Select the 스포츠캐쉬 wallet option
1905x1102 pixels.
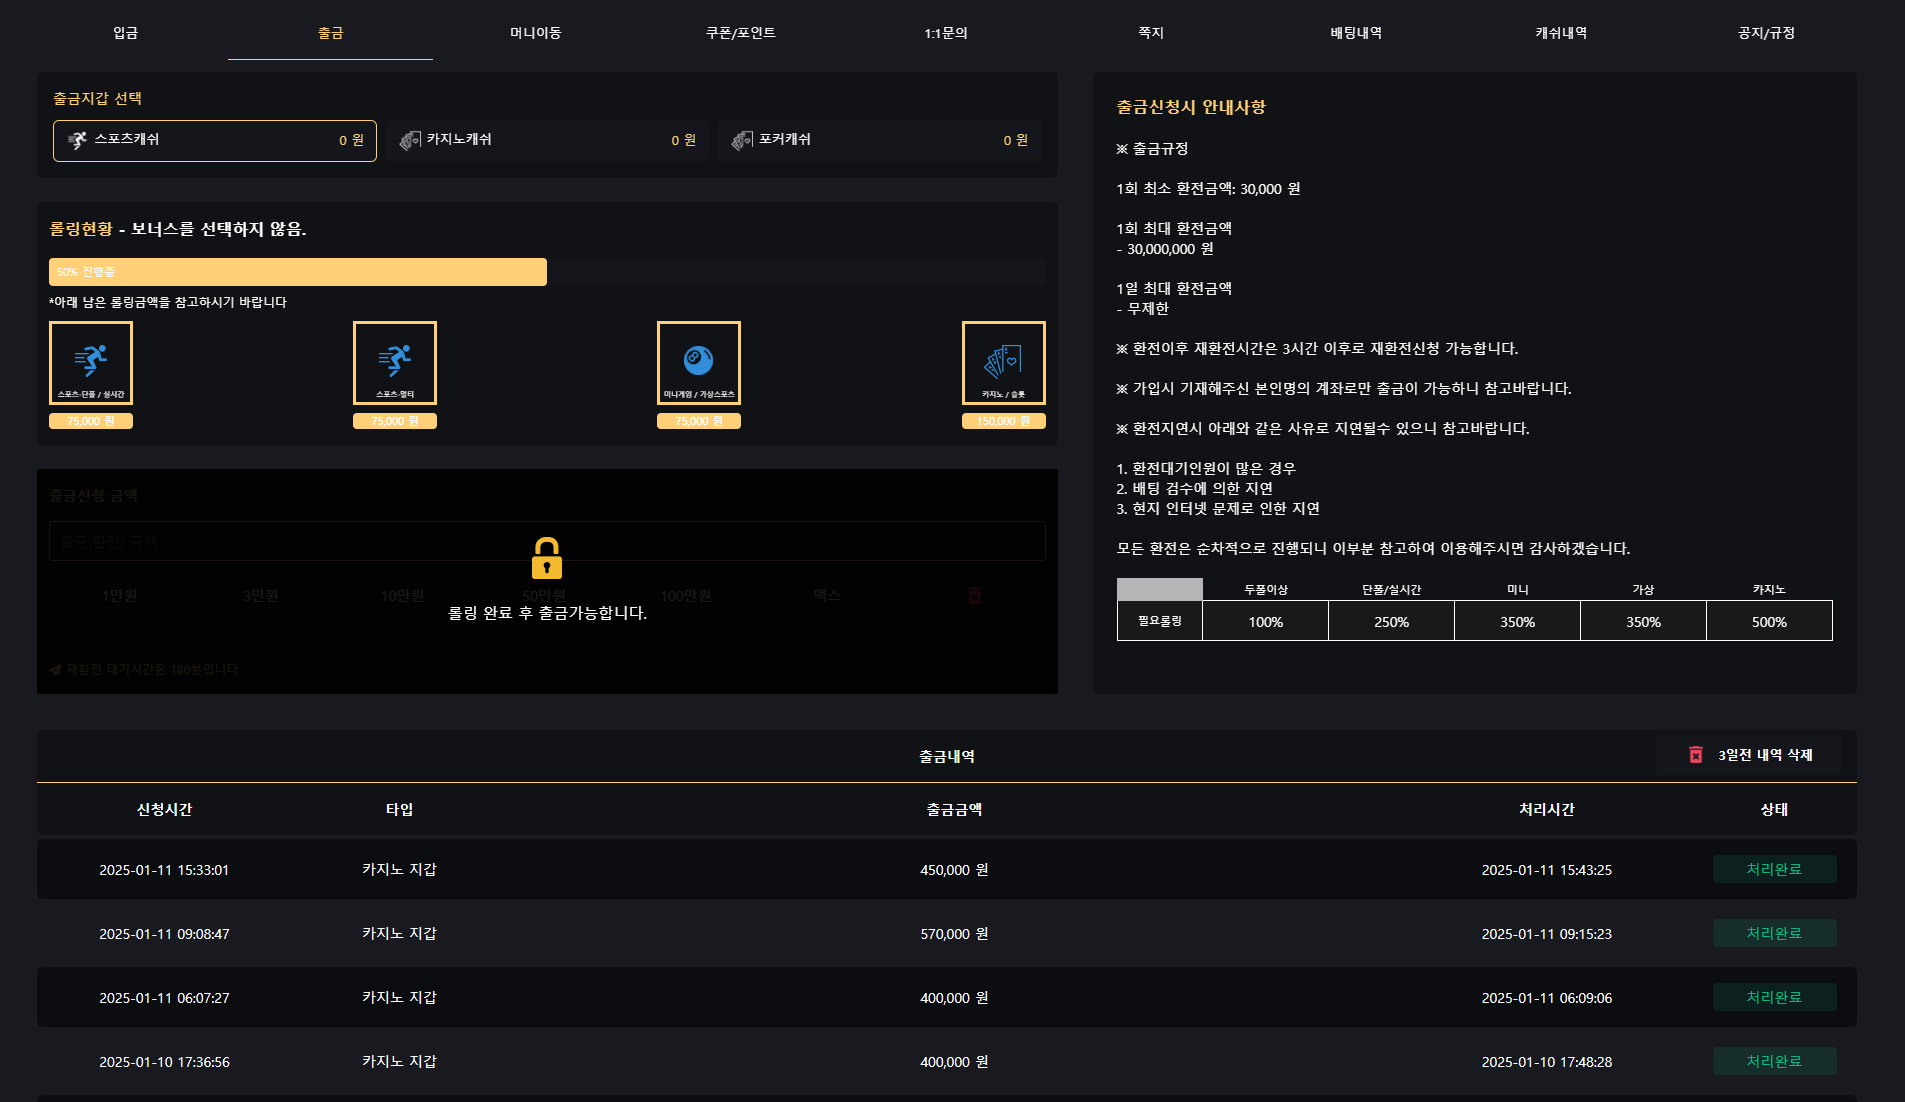[x=215, y=141]
